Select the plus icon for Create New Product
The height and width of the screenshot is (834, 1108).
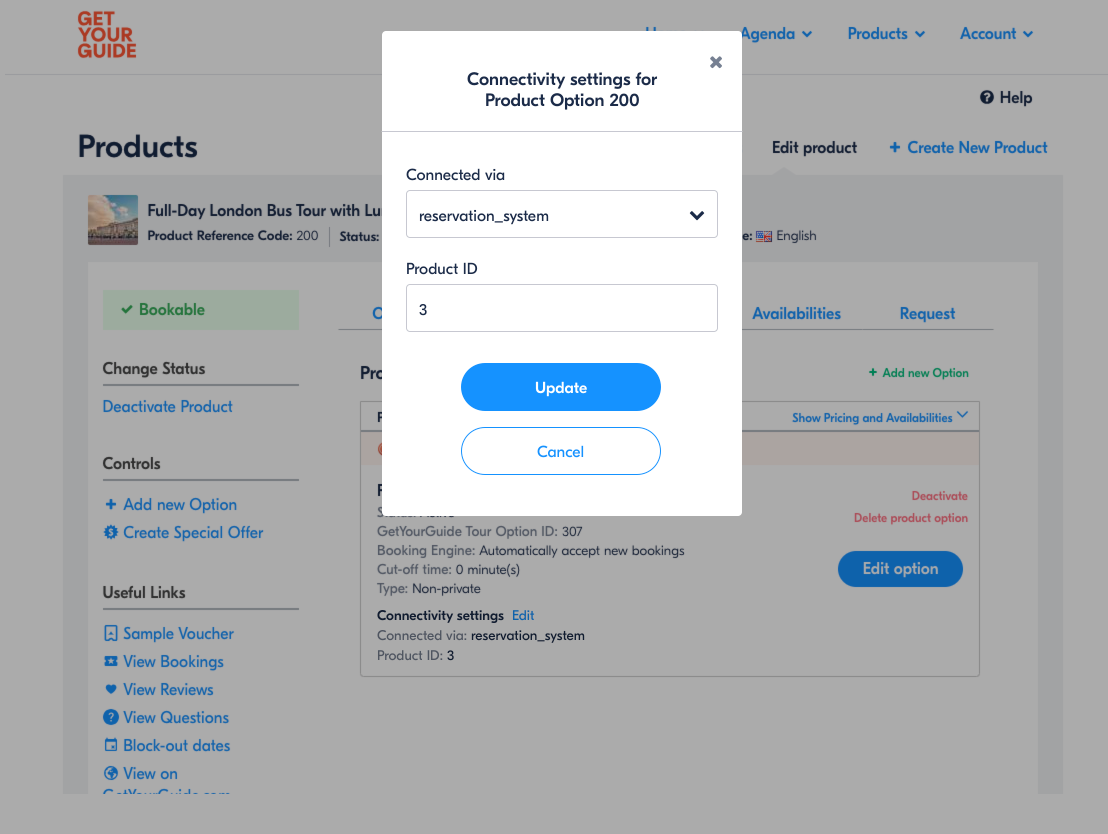(x=895, y=147)
